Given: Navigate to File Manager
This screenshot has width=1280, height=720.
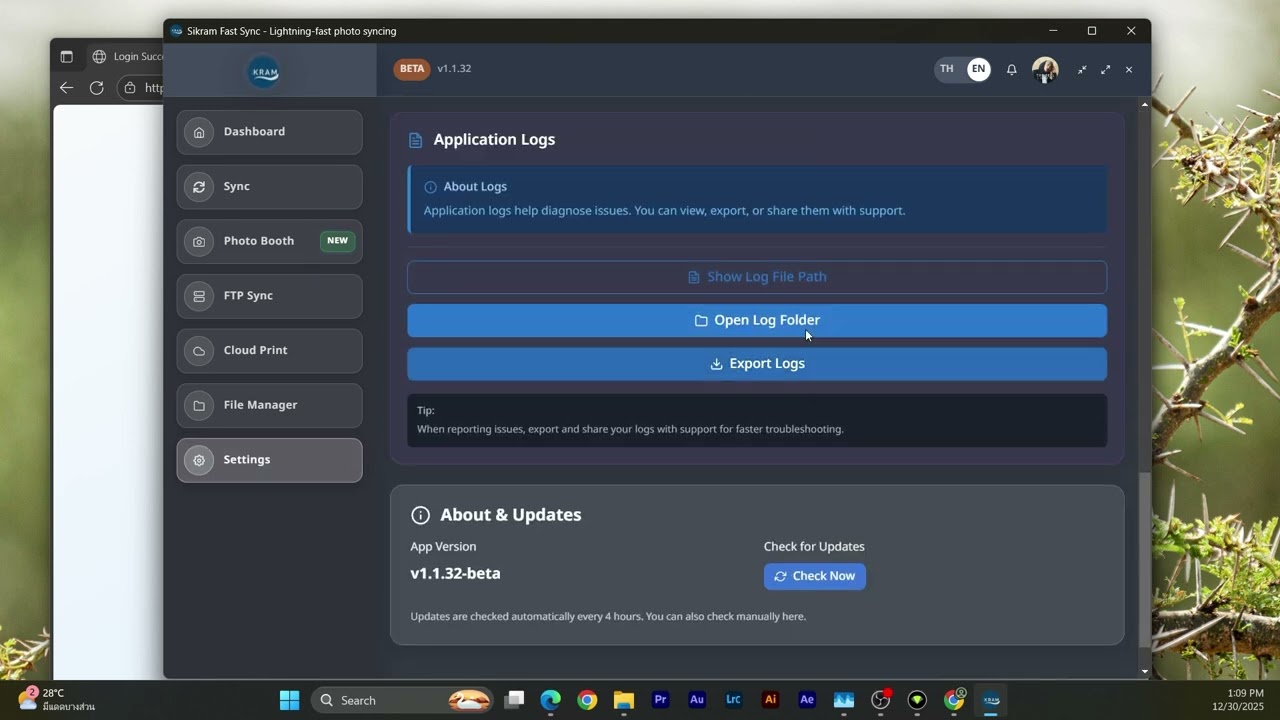Looking at the screenshot, I should click(x=270, y=405).
